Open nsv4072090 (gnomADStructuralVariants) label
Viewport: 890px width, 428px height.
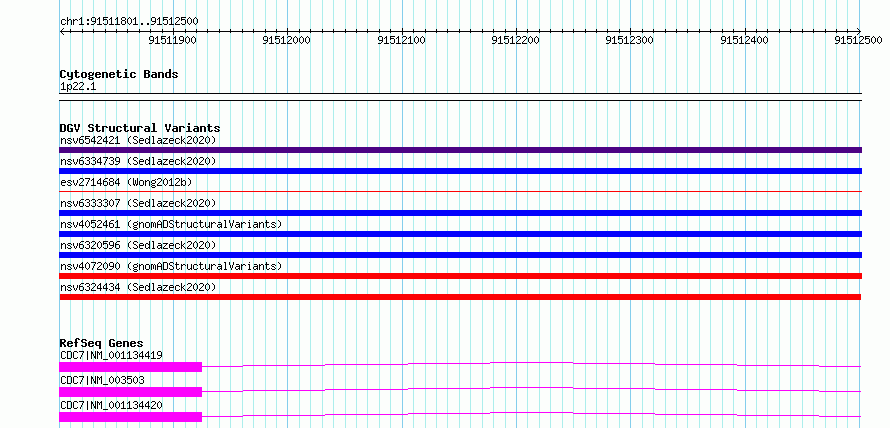171,266
